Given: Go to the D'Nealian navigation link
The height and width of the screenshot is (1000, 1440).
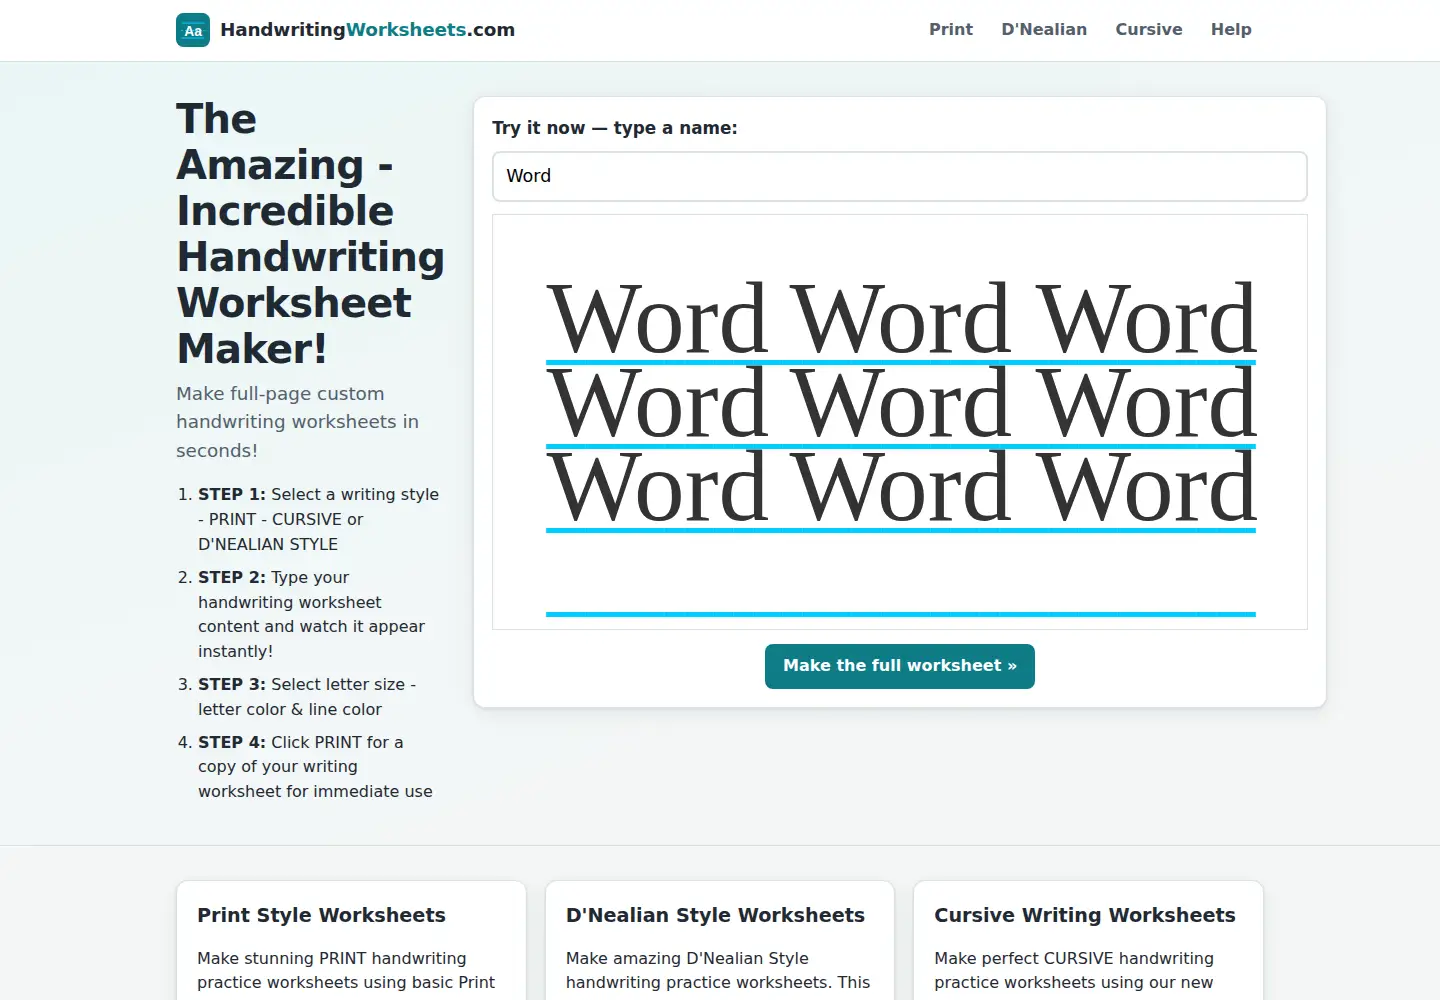Looking at the screenshot, I should (1044, 30).
